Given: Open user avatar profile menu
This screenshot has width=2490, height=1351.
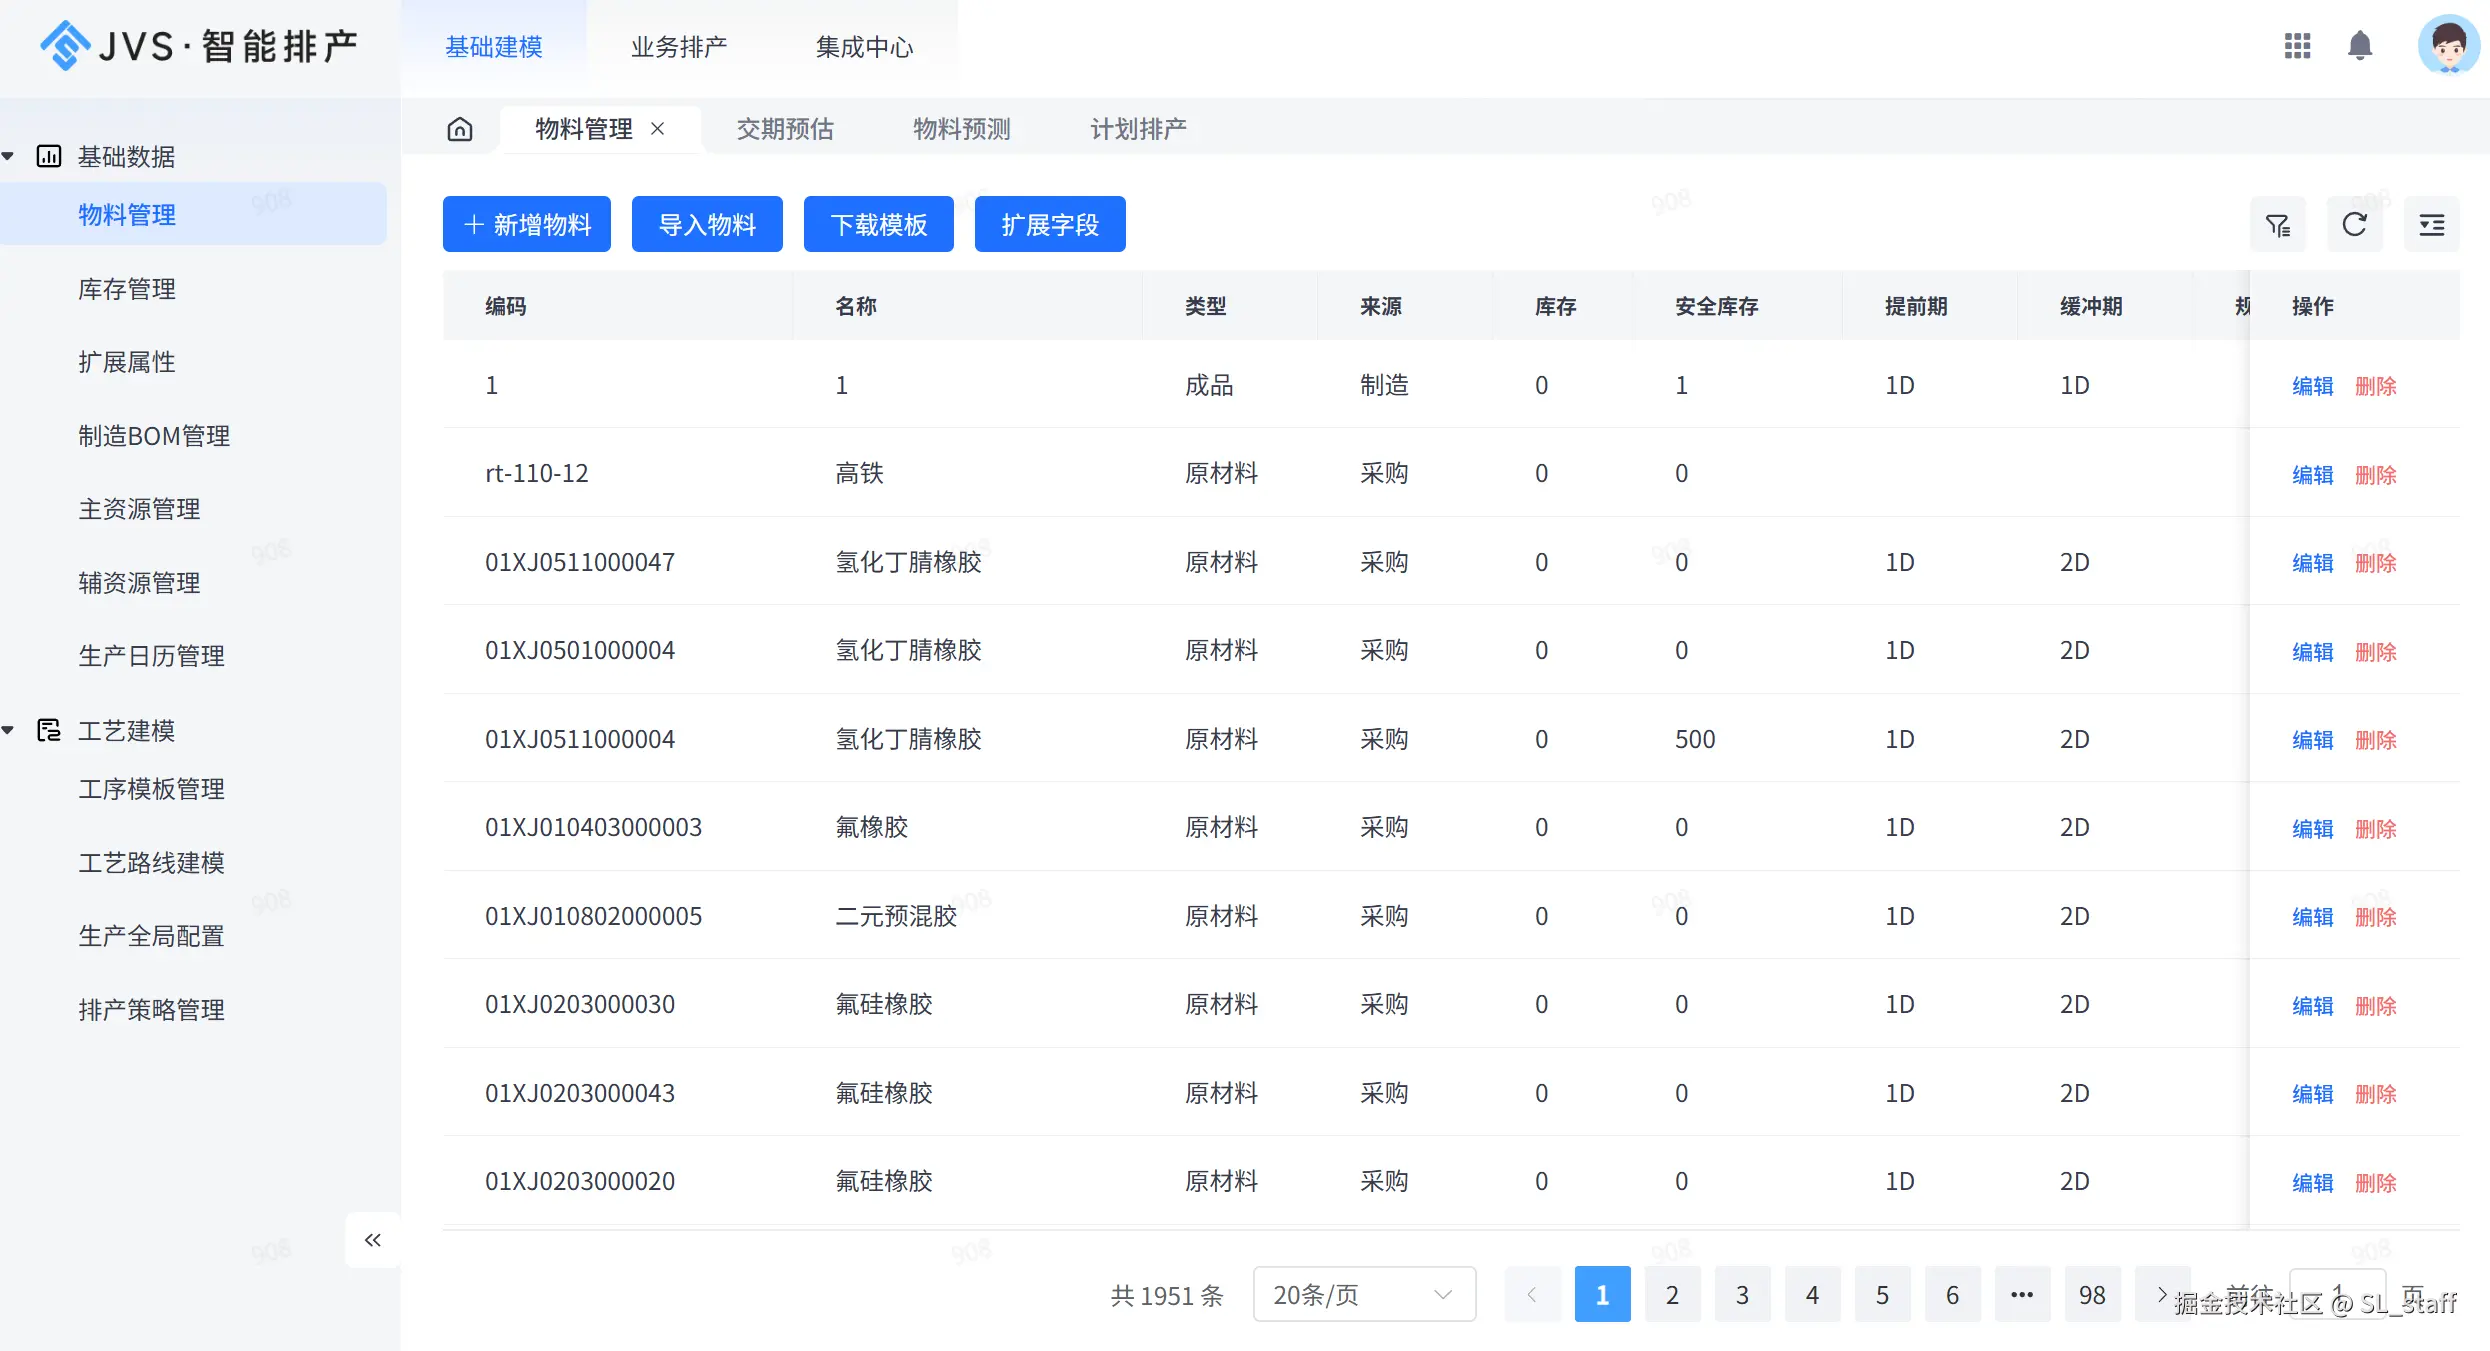Looking at the screenshot, I should (x=2448, y=46).
